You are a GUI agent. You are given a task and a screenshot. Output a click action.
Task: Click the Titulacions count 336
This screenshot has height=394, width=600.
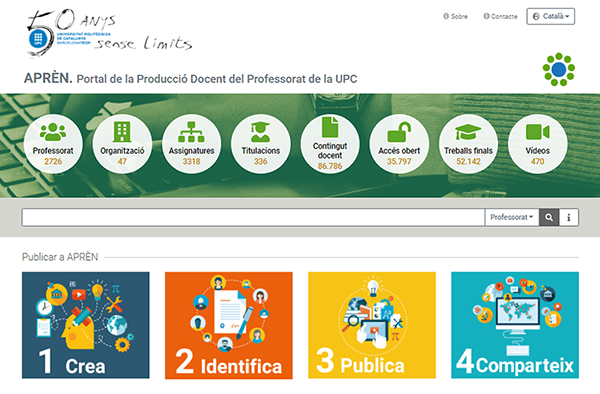261,161
